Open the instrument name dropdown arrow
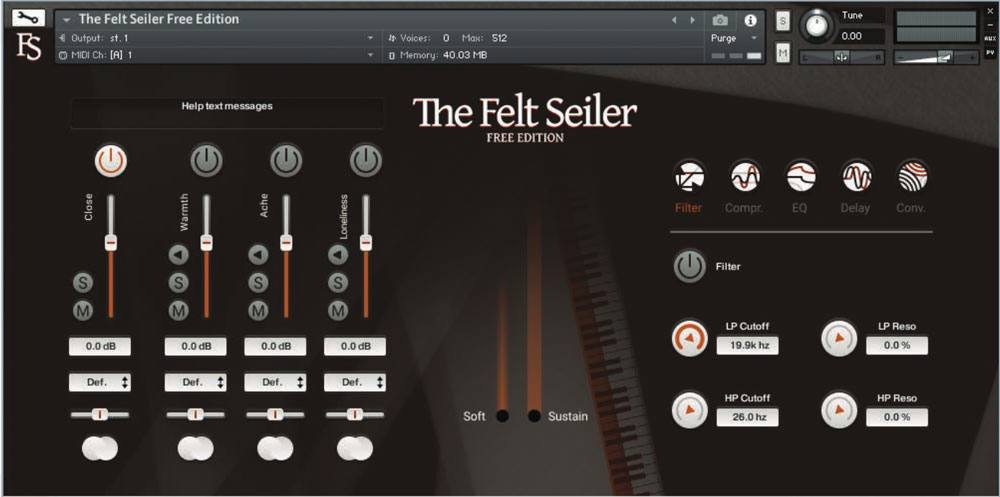Screen dimensions: 1000x497 click(66, 19)
